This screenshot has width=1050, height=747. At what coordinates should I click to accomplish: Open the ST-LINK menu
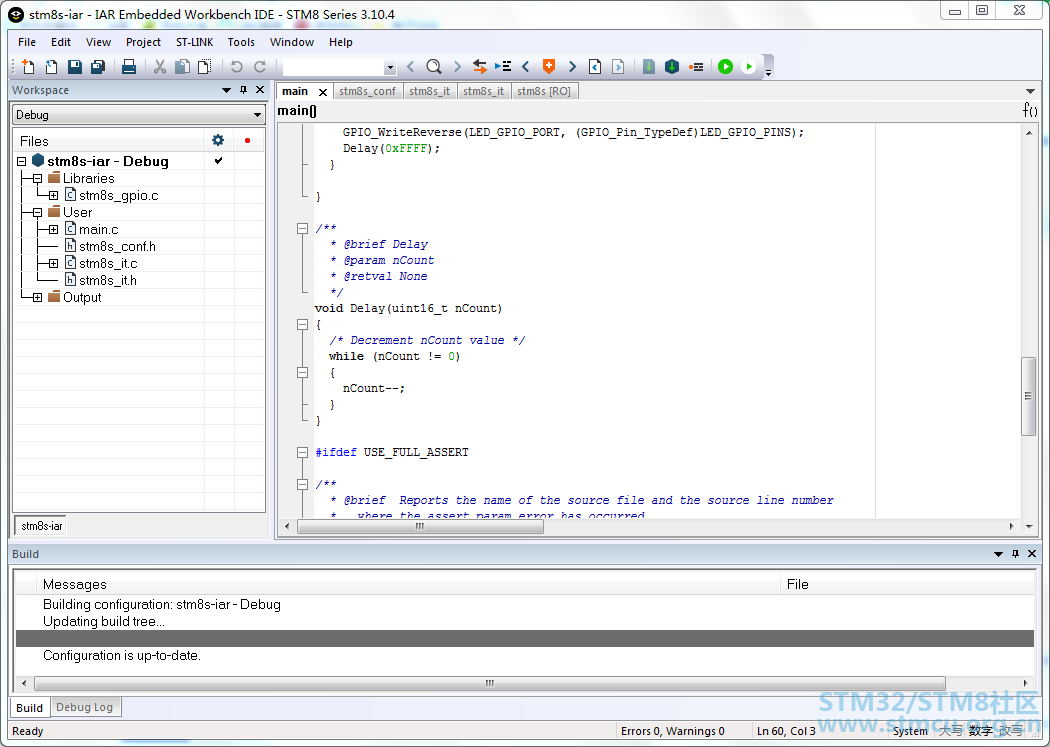coord(194,42)
